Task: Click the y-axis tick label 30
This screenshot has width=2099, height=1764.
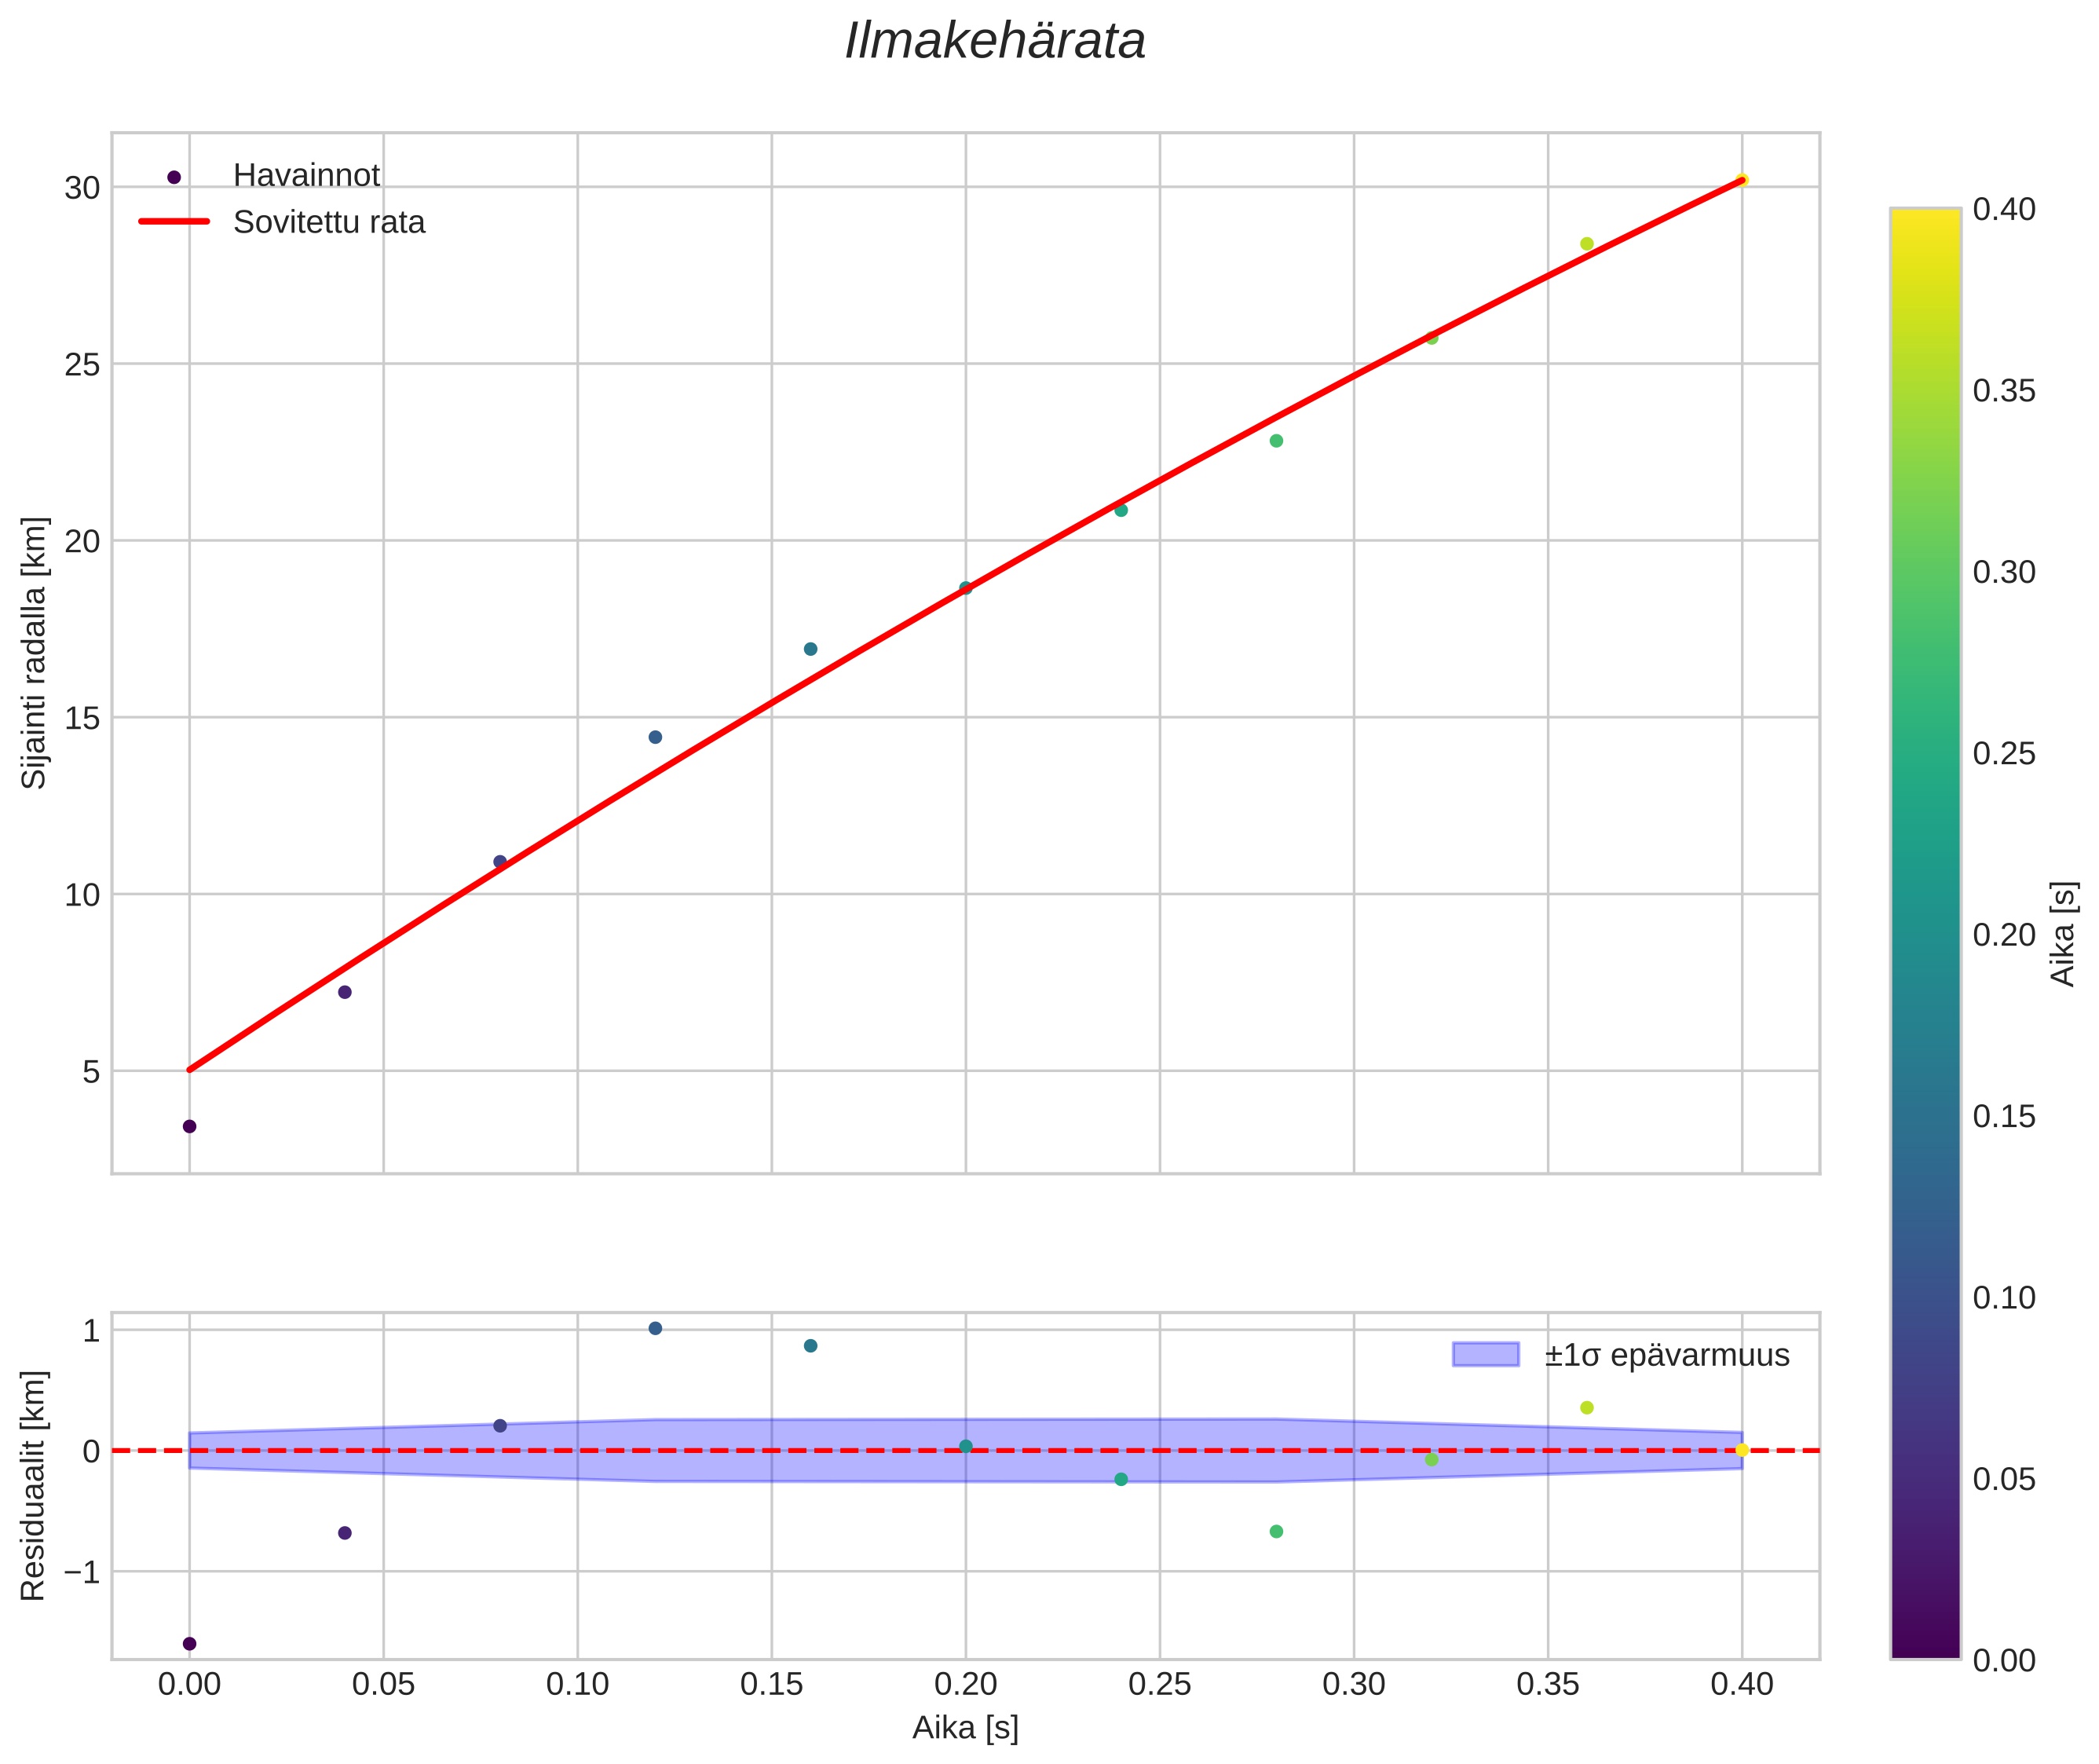Action: click(x=82, y=188)
